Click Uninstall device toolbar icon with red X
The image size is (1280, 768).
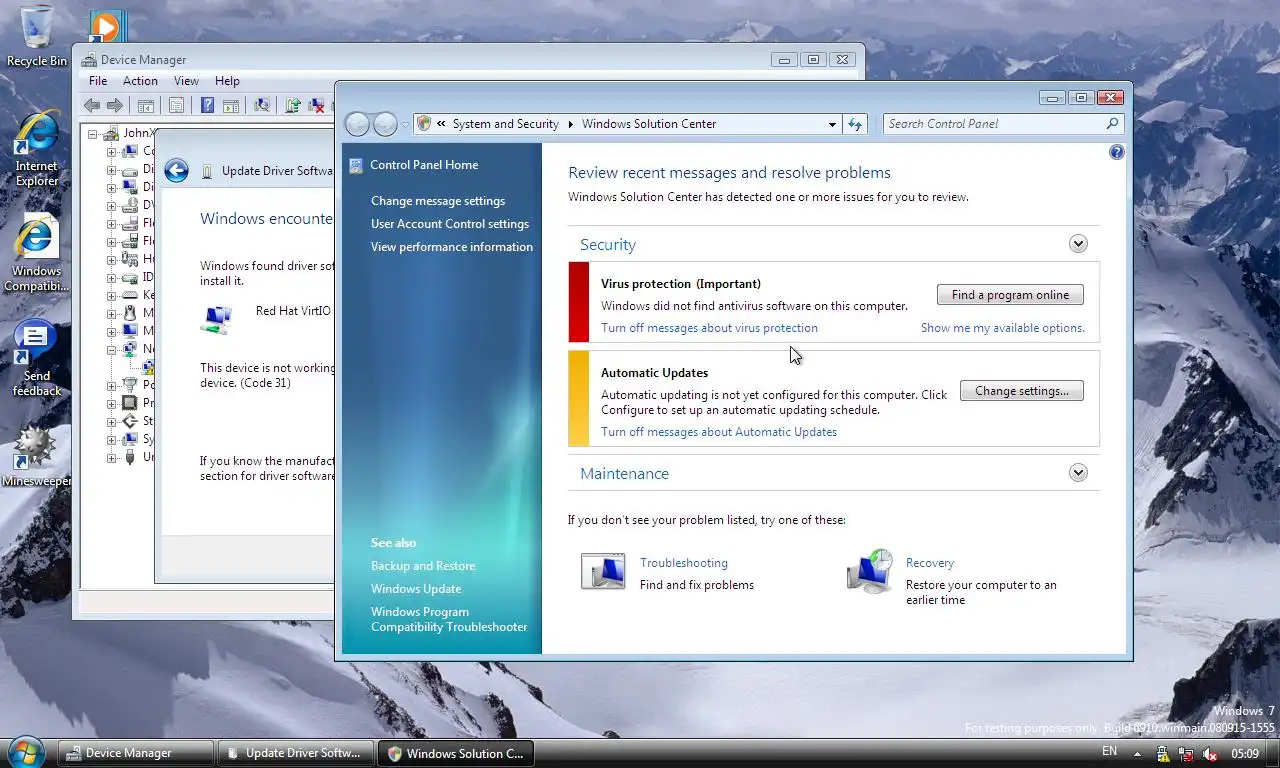point(316,105)
